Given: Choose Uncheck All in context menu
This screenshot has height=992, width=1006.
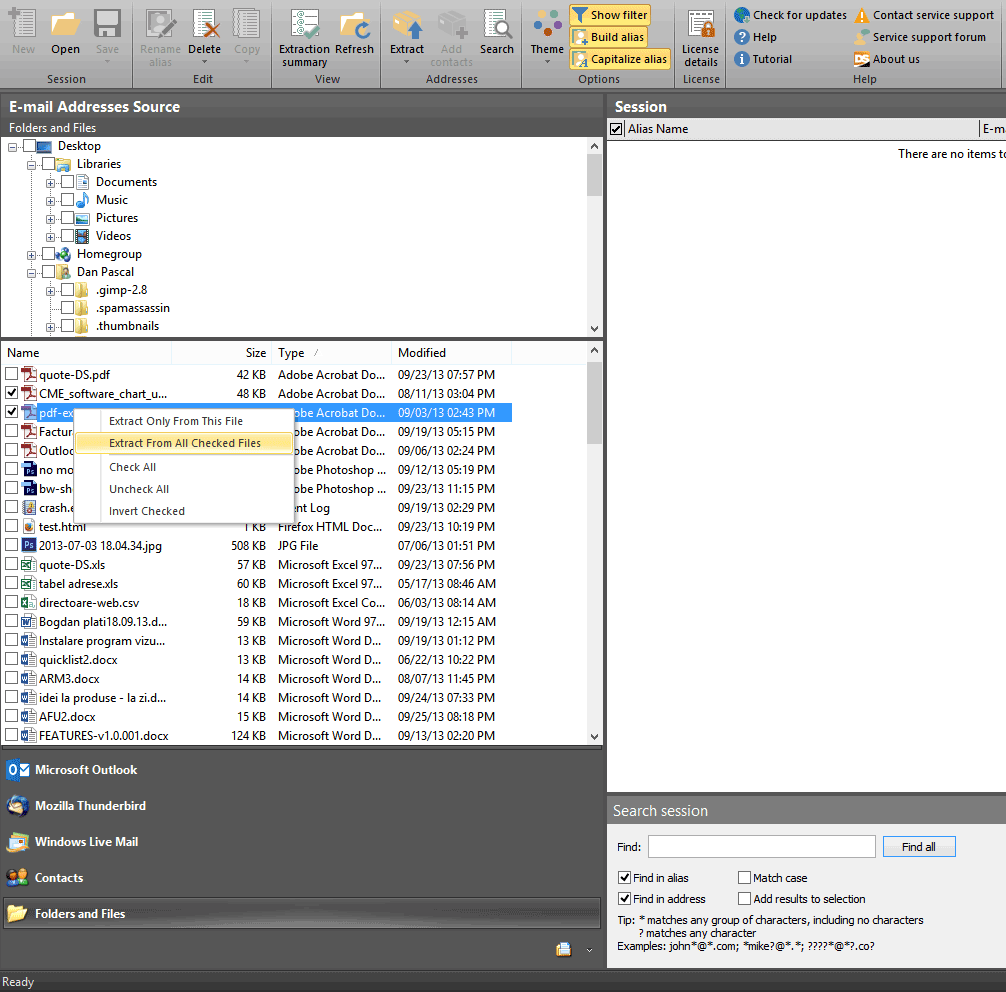Looking at the screenshot, I should pos(183,489).
